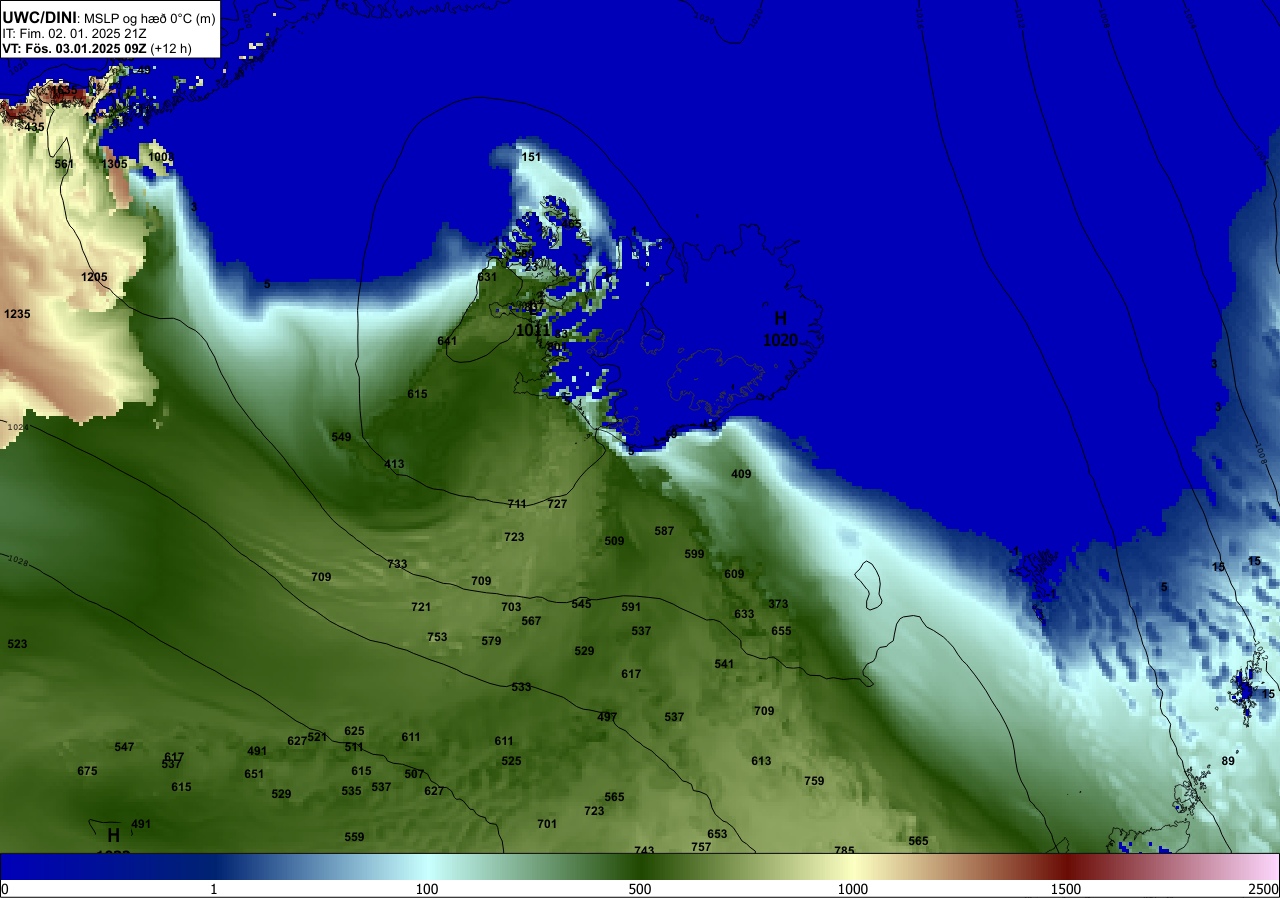Click the height value 759

(x=814, y=781)
